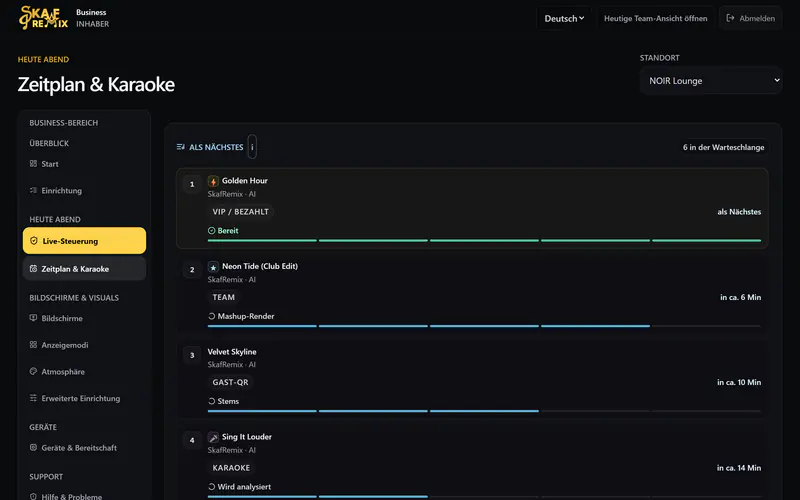The height and width of the screenshot is (500, 800).
Task: Click the queue number 3 badge
Action: (192, 355)
